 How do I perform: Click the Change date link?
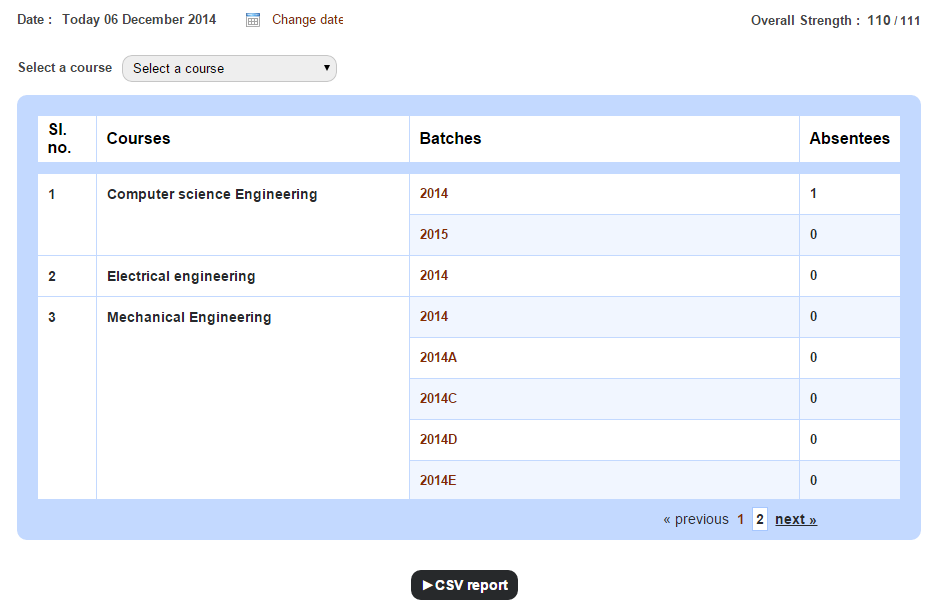pos(304,18)
